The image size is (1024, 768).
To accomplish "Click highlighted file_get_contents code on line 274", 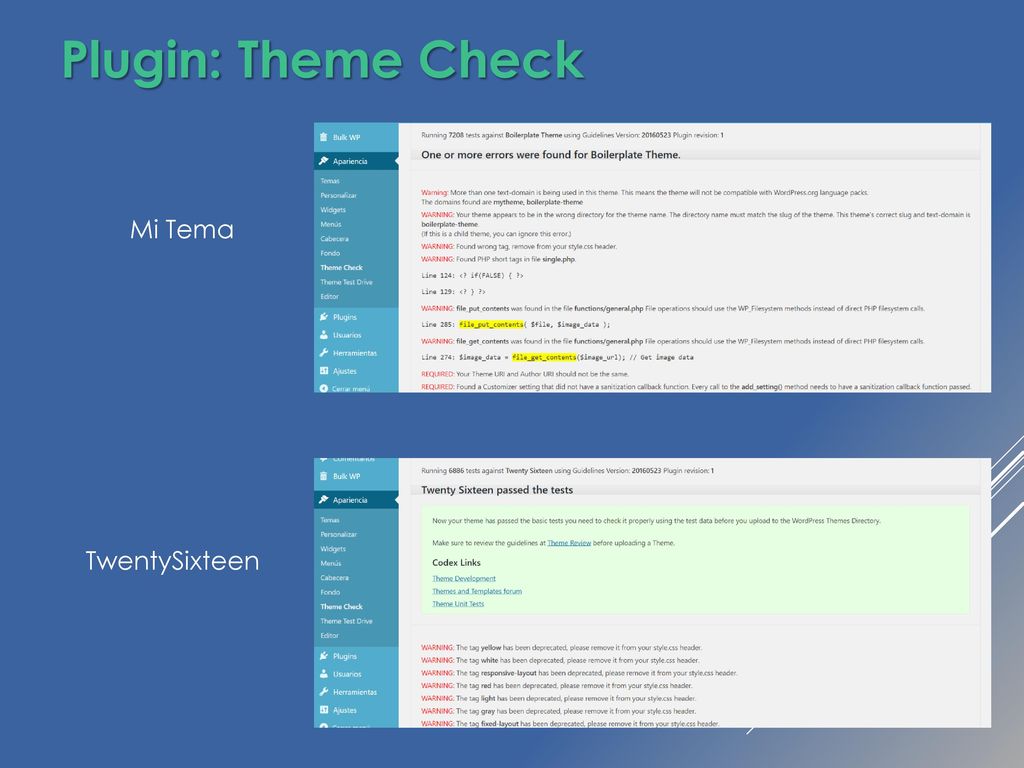I will click(x=544, y=357).
